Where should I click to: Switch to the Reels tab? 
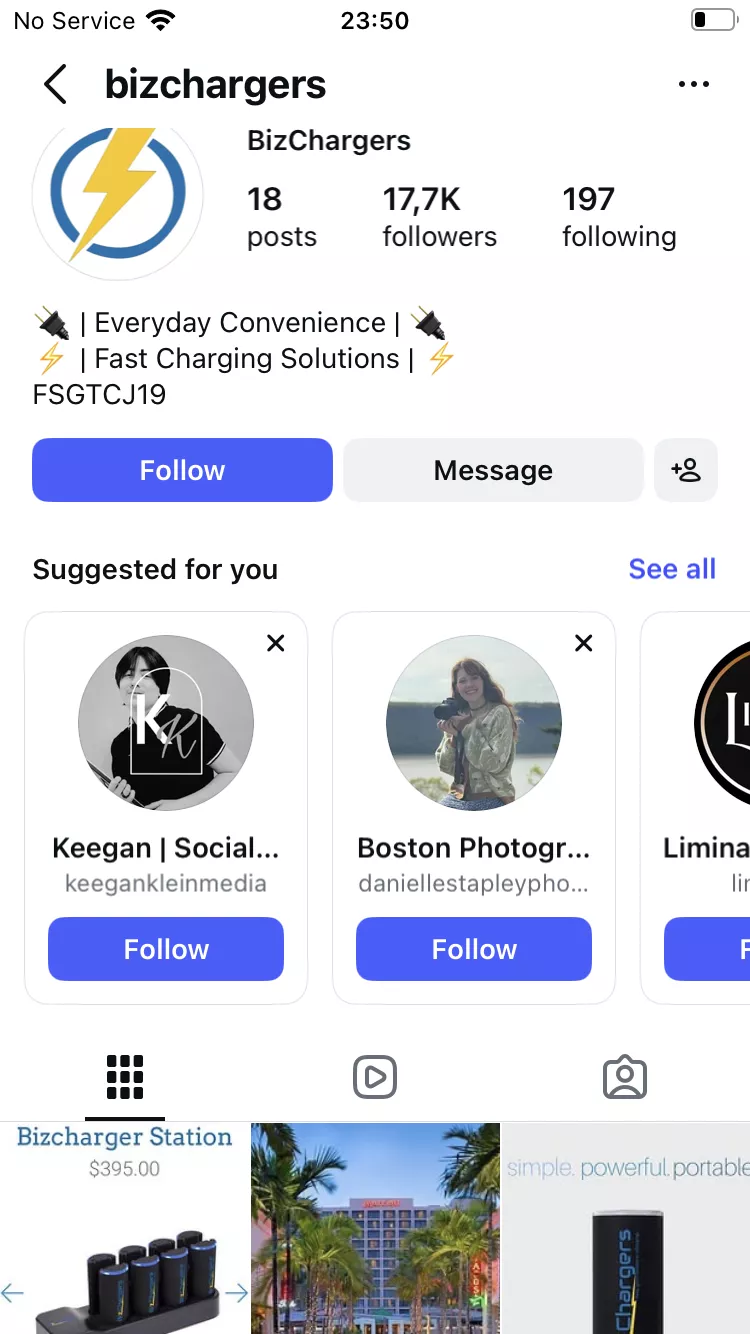tap(375, 1077)
